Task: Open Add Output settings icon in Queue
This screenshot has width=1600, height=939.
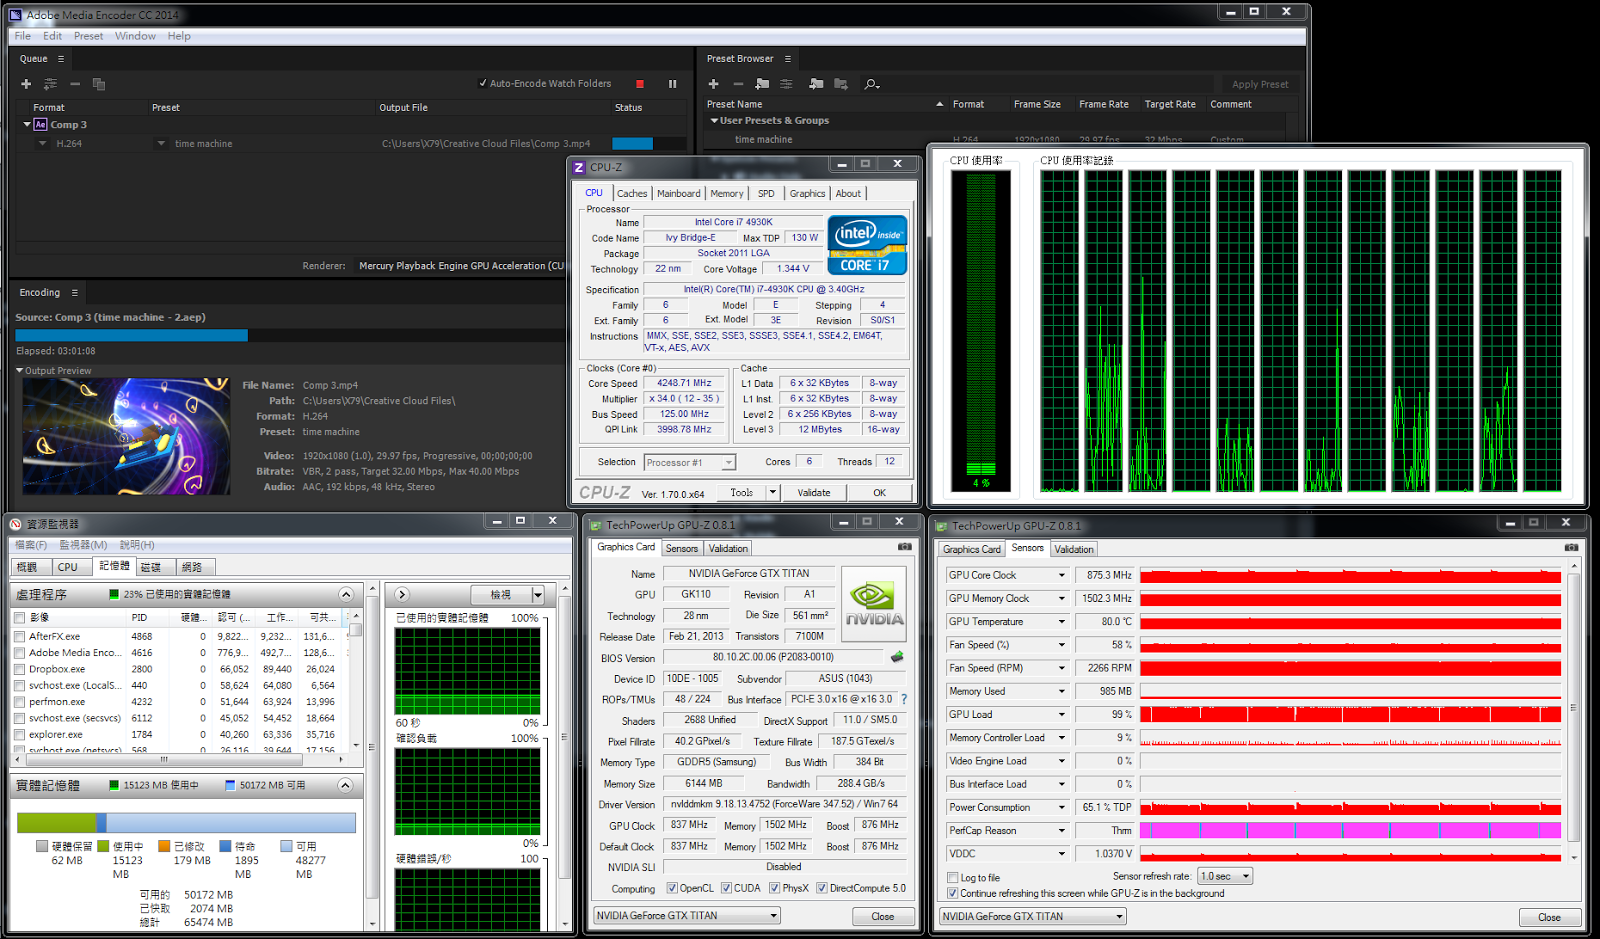Action: [x=50, y=84]
